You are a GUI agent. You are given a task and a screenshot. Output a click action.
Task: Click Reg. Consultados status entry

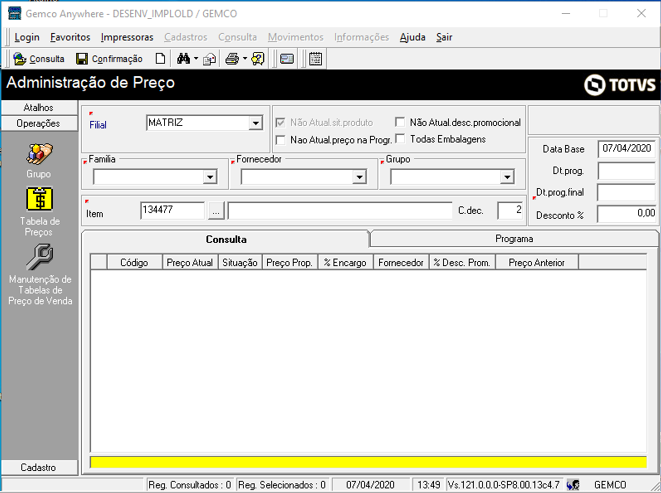190,485
